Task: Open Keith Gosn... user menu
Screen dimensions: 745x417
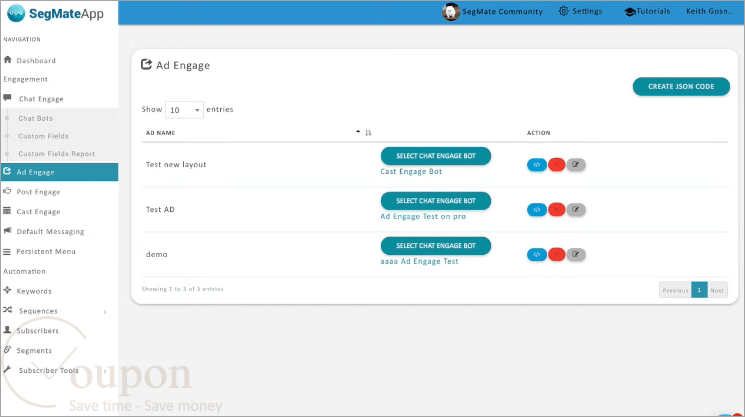Action: tap(709, 11)
